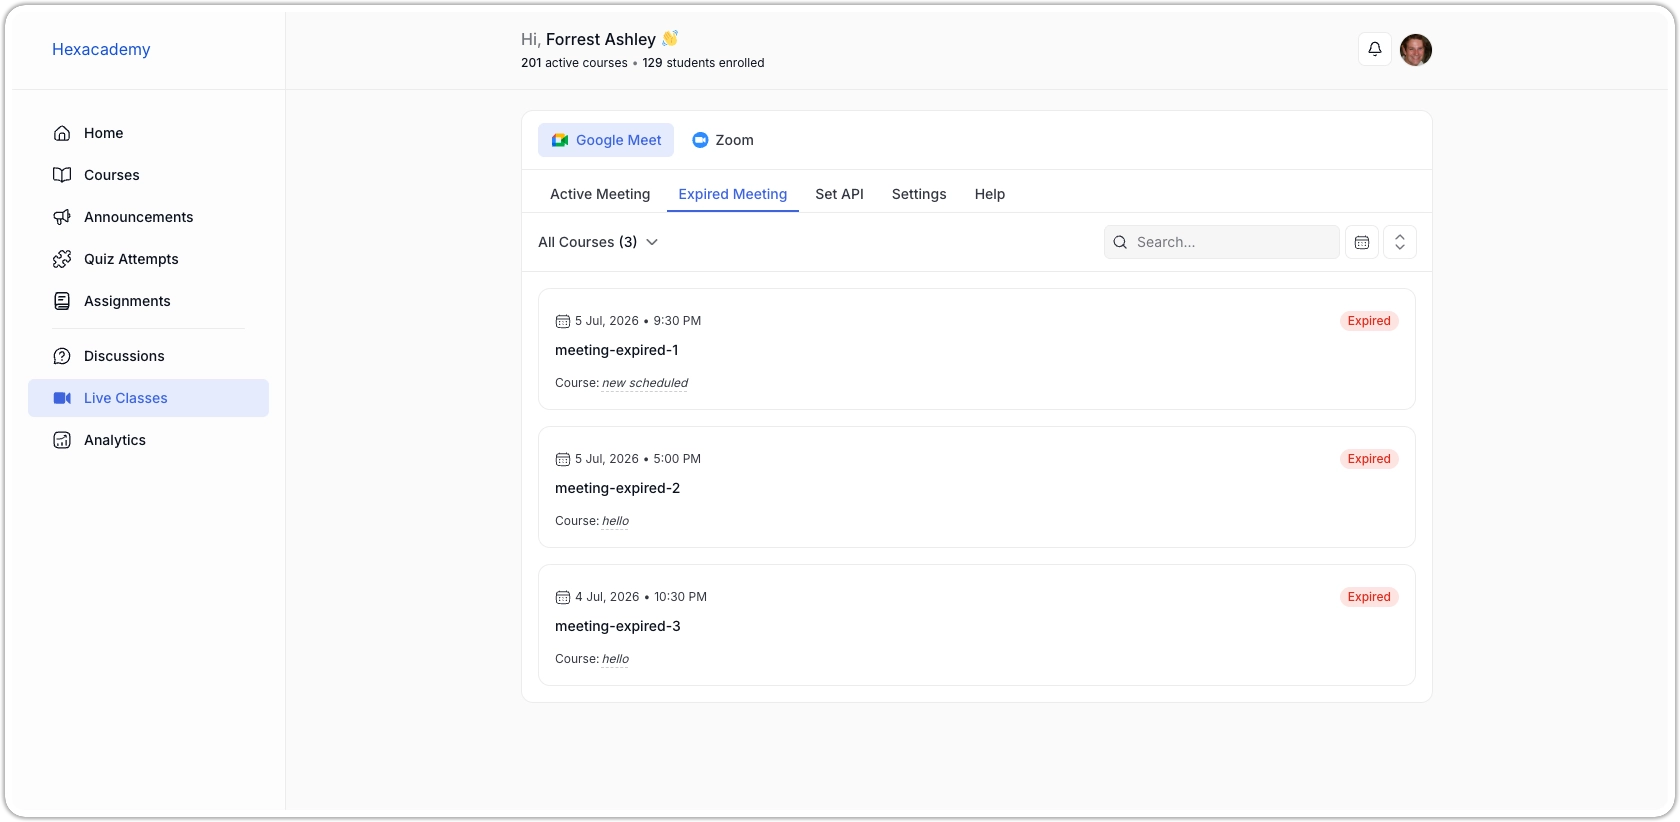Viewport: 1680px width, 822px height.
Task: Open notifications bell
Action: point(1375,49)
